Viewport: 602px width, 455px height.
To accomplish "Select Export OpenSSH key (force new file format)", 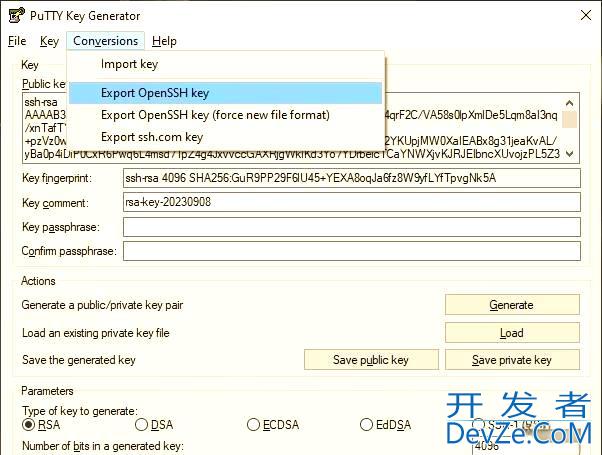I will pos(226,115).
